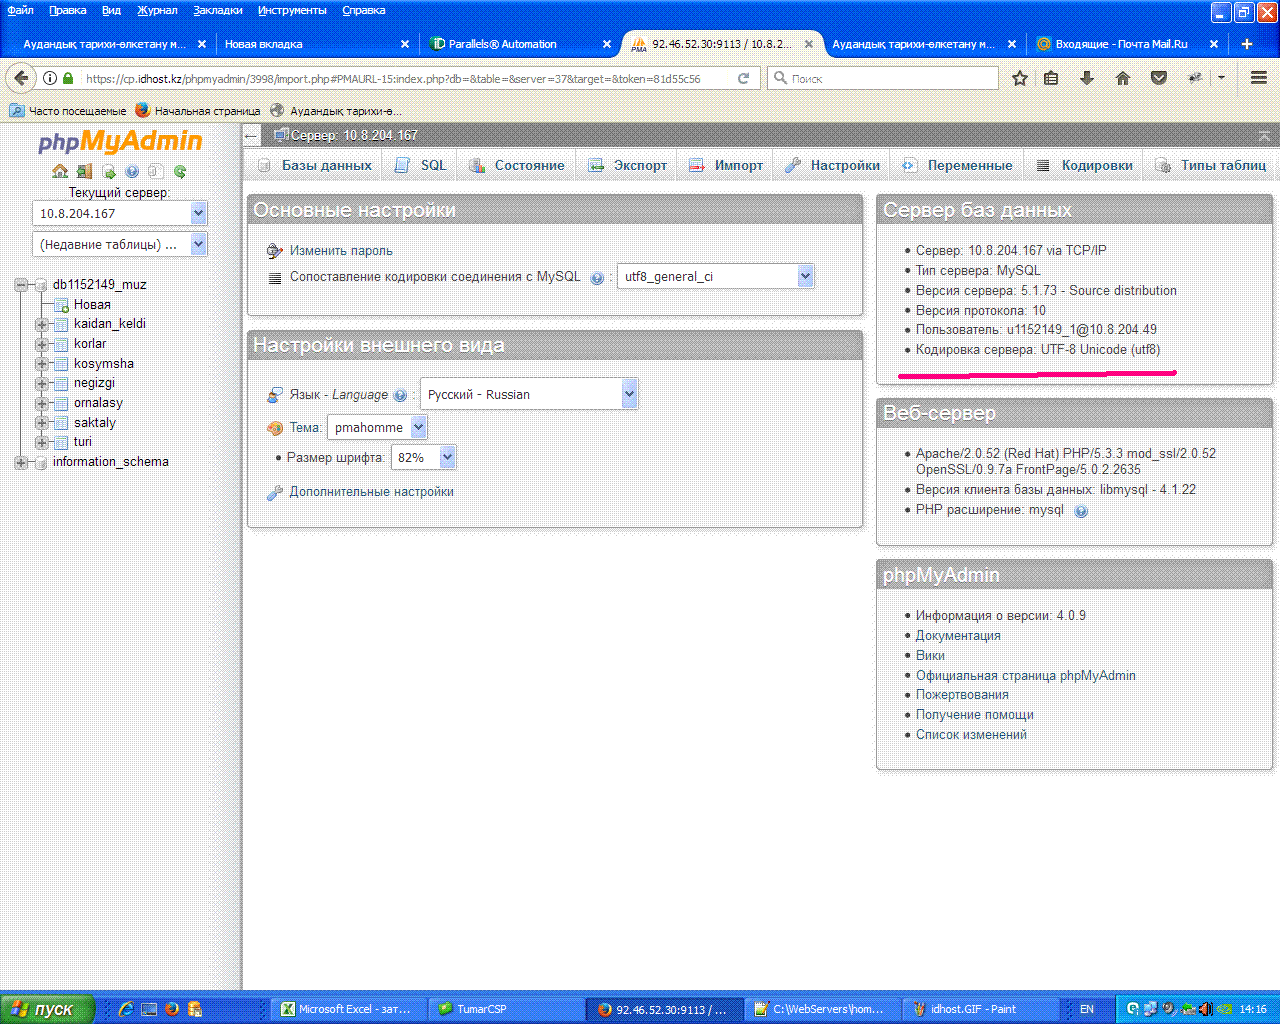This screenshot has width=1280, height=1024.
Task: Switch to the Импорт tab
Action: click(727, 166)
